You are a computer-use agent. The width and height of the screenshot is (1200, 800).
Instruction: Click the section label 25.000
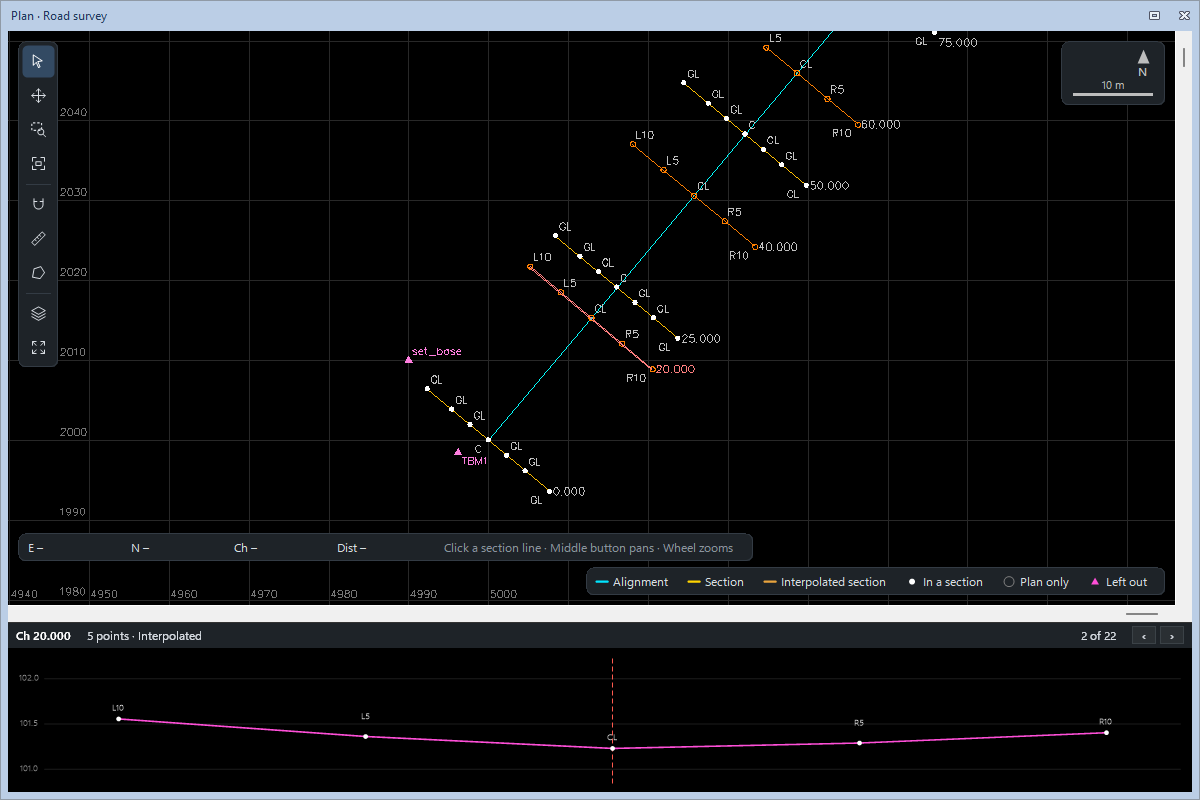point(701,339)
